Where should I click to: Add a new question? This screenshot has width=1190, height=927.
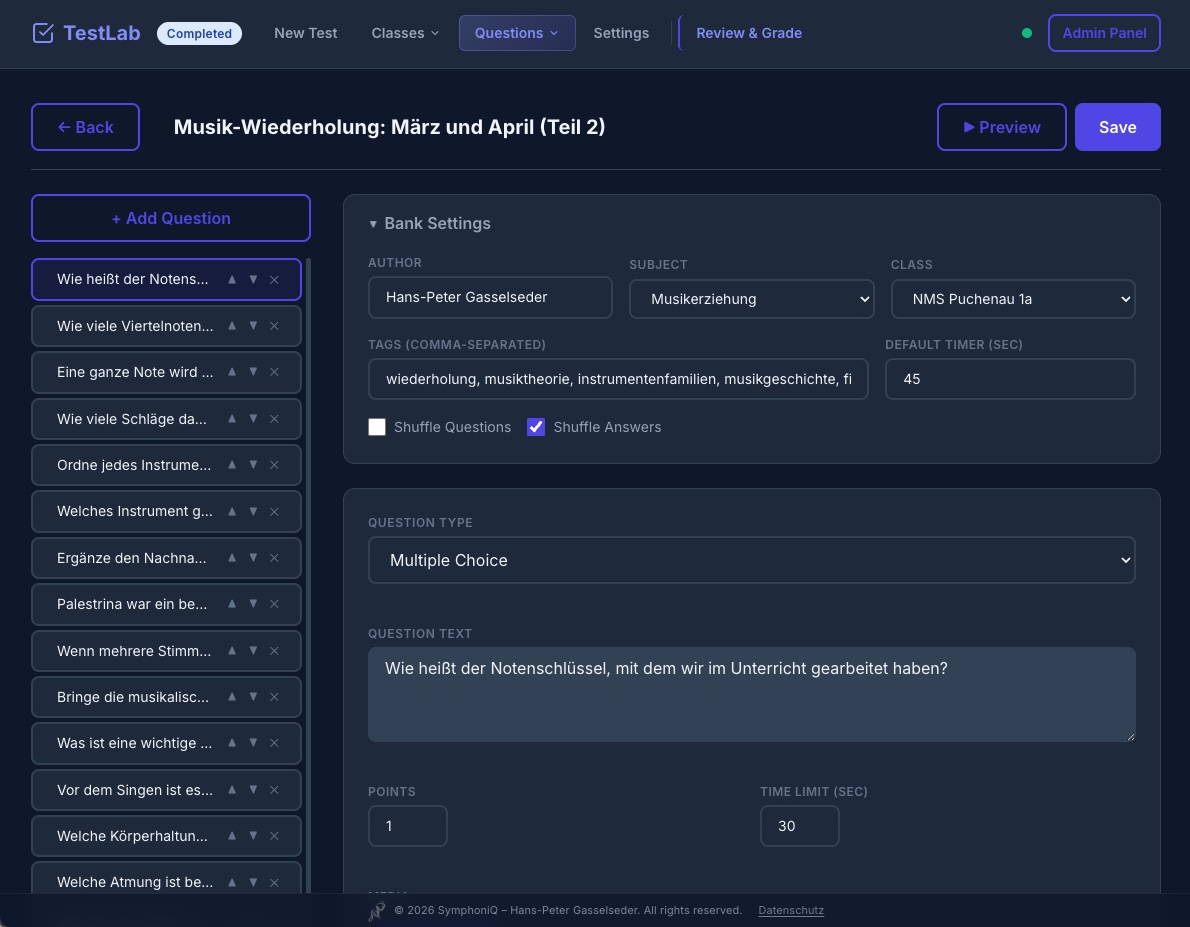(x=171, y=218)
